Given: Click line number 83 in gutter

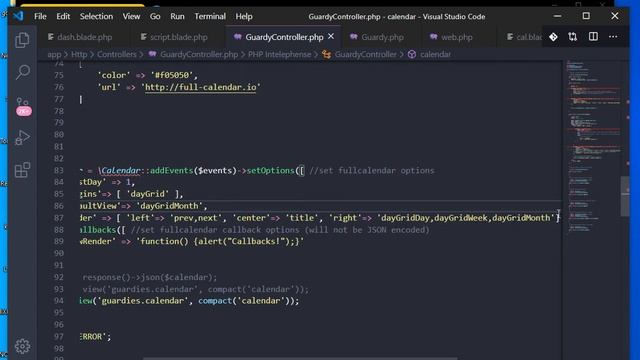Looking at the screenshot, I should click(58, 170).
